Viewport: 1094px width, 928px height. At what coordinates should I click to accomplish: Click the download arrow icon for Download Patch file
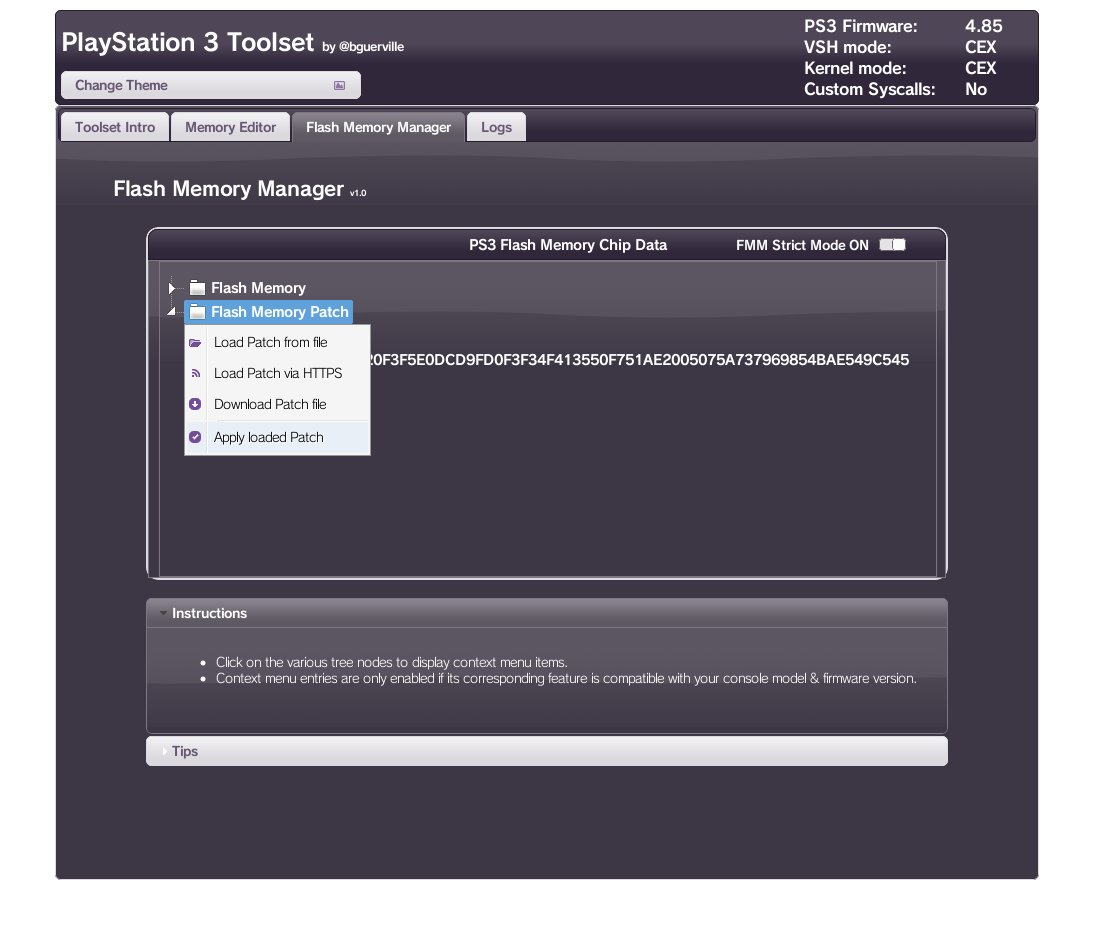[195, 404]
